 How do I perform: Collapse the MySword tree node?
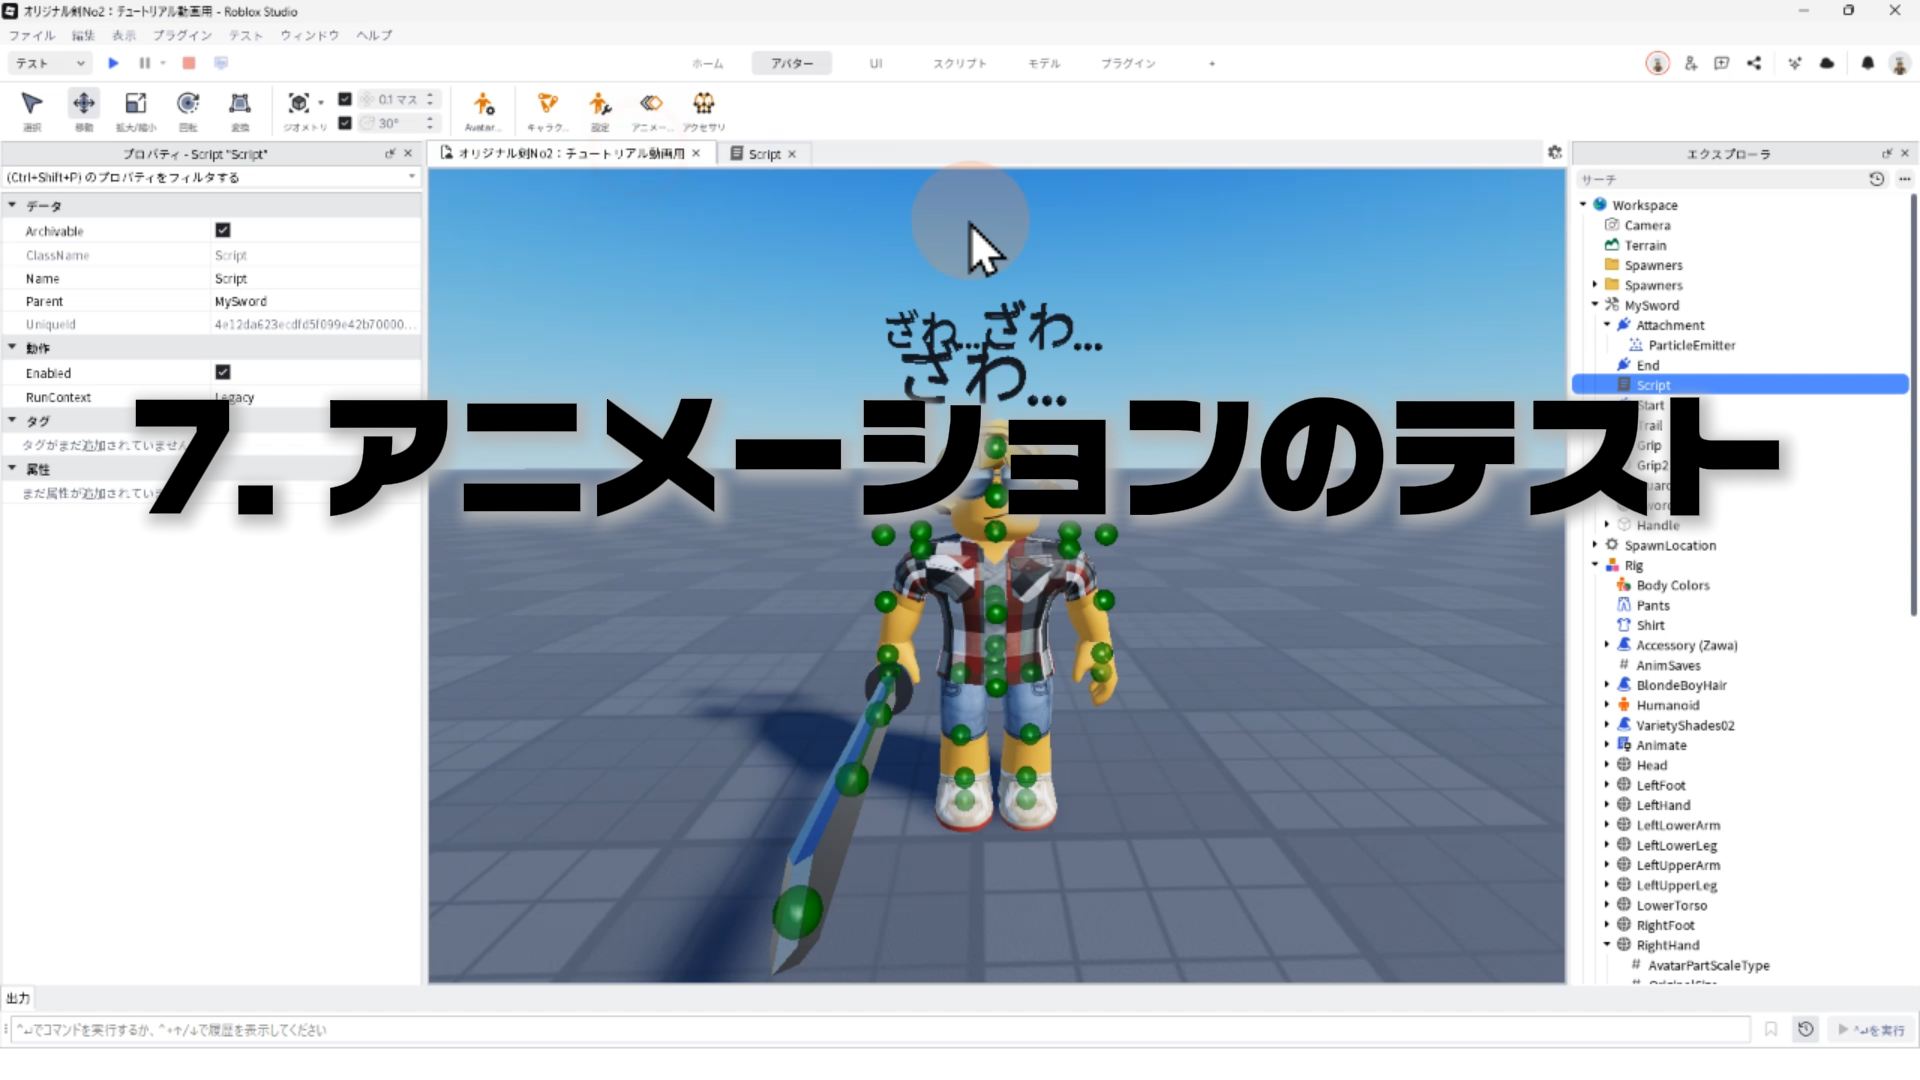click(1595, 305)
